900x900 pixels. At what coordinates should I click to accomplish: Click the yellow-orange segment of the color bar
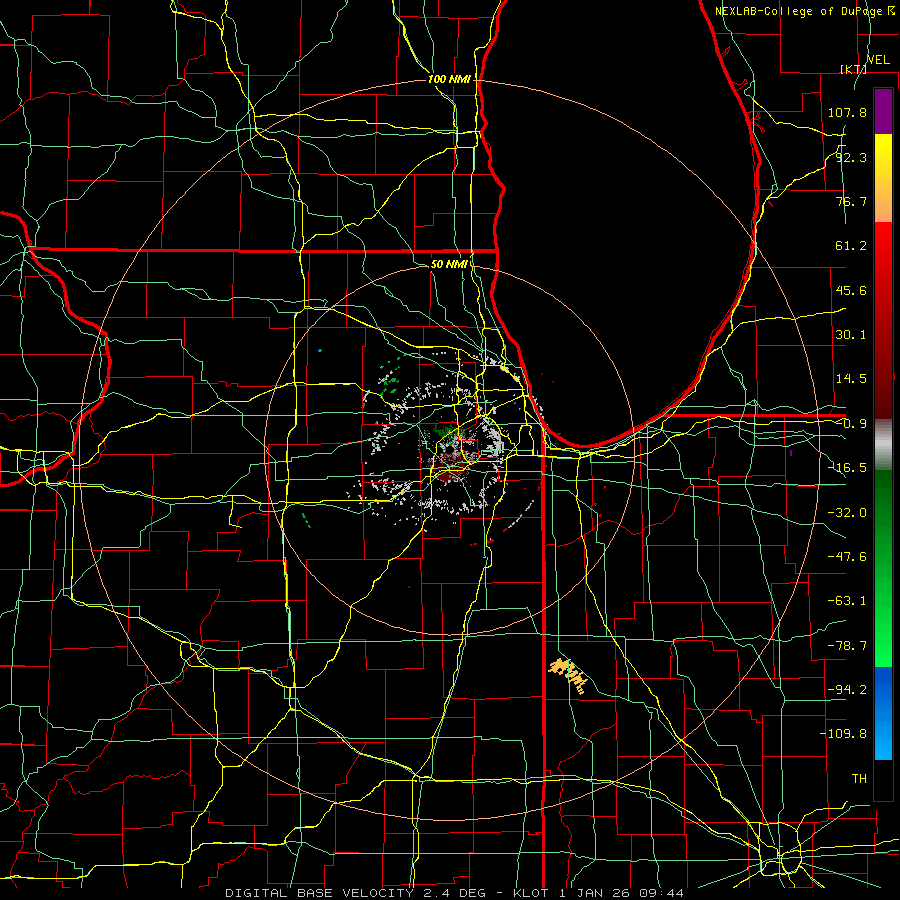[883, 178]
